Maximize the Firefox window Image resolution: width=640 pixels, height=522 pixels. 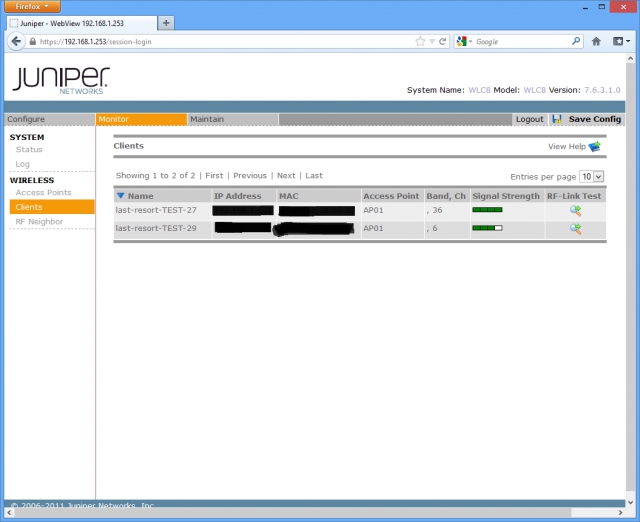(602, 7)
